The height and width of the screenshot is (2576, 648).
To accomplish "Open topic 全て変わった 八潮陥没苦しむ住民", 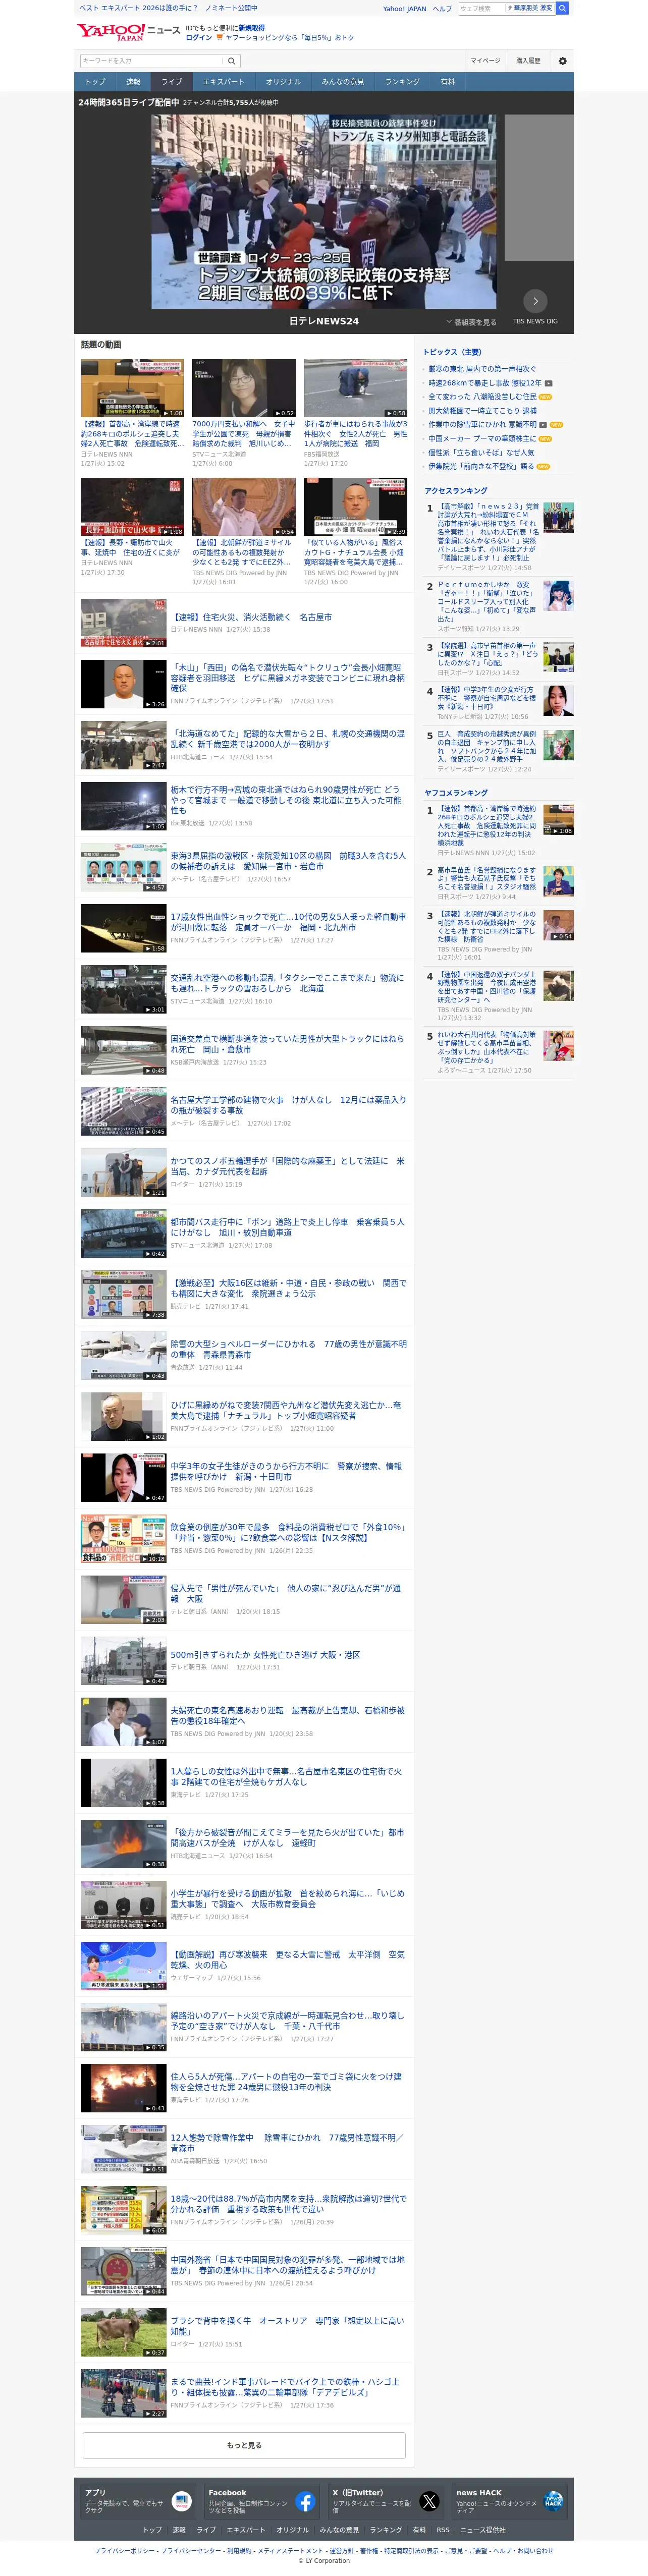I will click(x=482, y=397).
